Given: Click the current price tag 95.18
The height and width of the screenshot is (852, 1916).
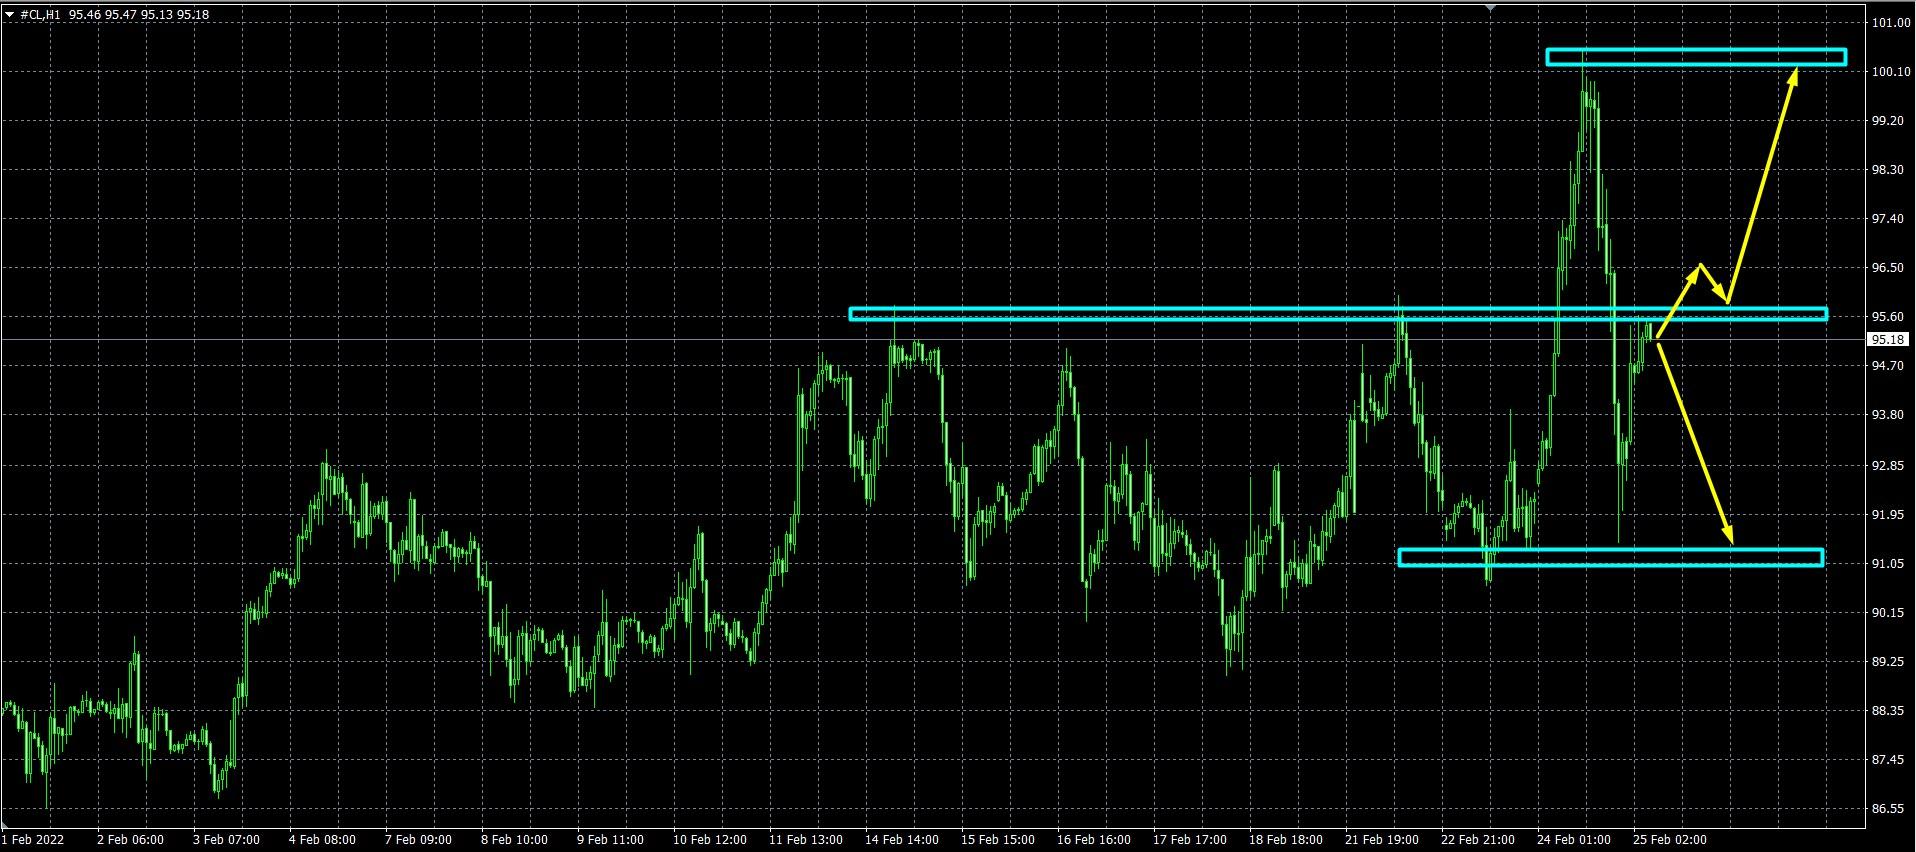Looking at the screenshot, I should tap(1888, 340).
